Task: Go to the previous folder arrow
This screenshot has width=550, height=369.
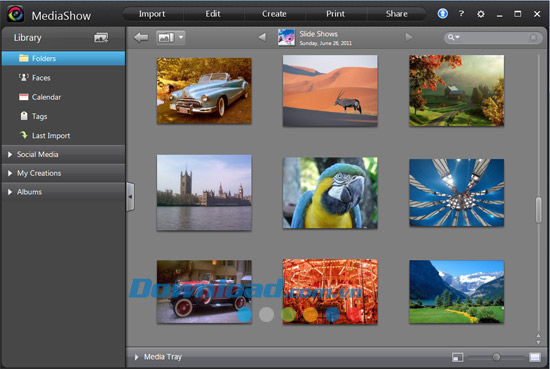Action: (x=262, y=37)
